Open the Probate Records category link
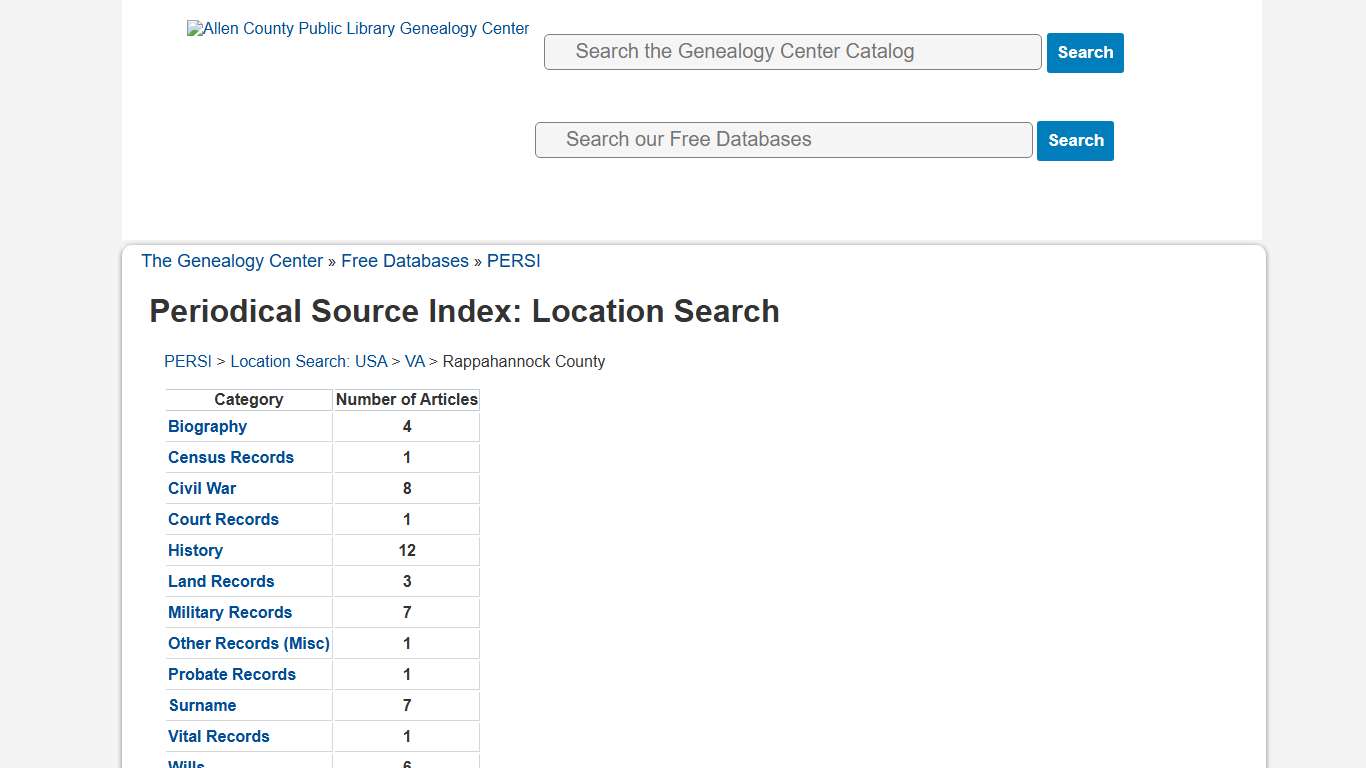 (232, 674)
